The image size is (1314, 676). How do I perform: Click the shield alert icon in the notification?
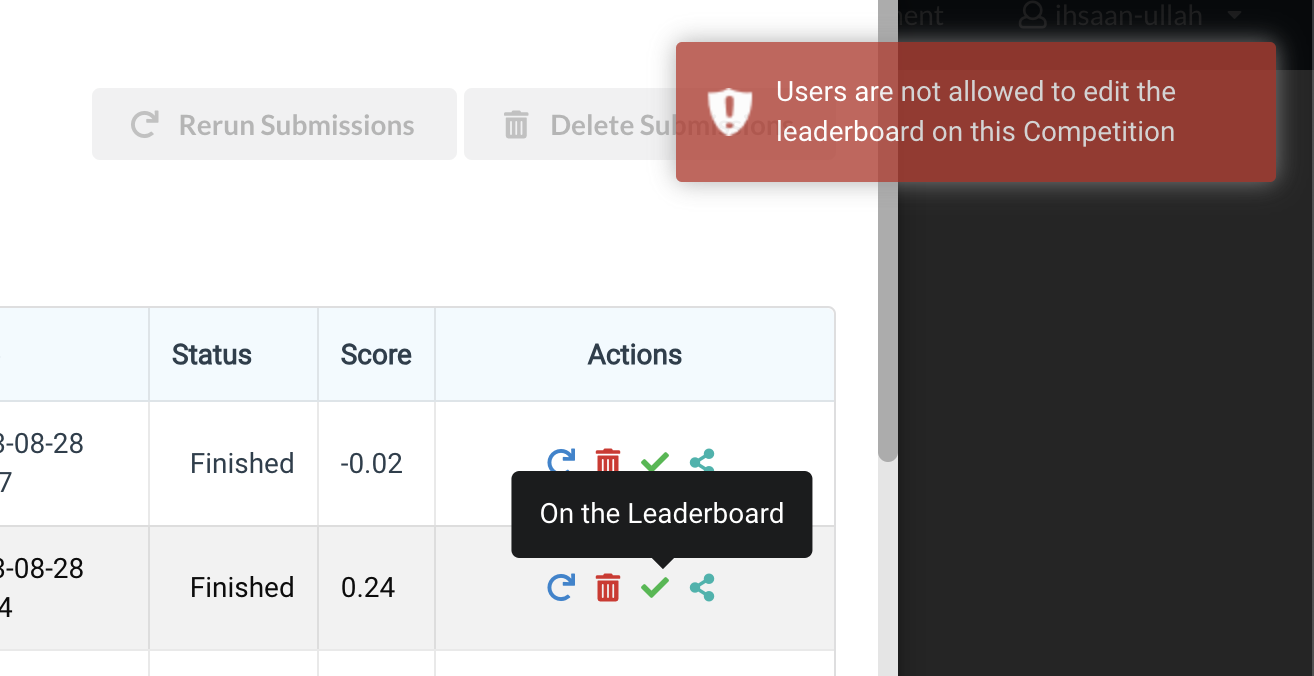(x=729, y=111)
